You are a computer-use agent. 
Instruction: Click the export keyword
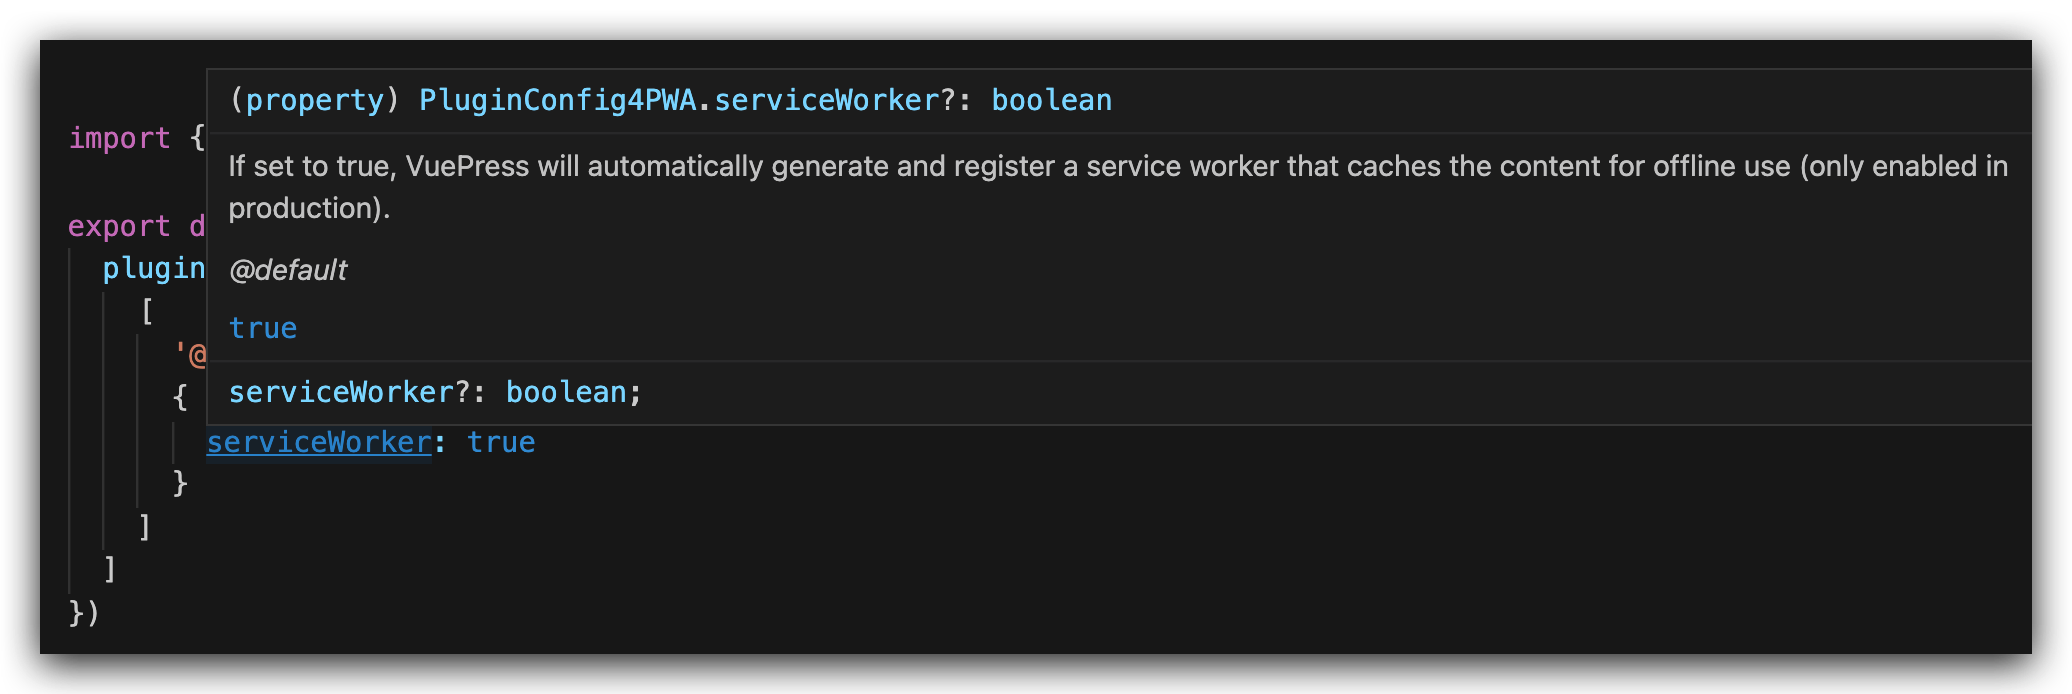(119, 226)
